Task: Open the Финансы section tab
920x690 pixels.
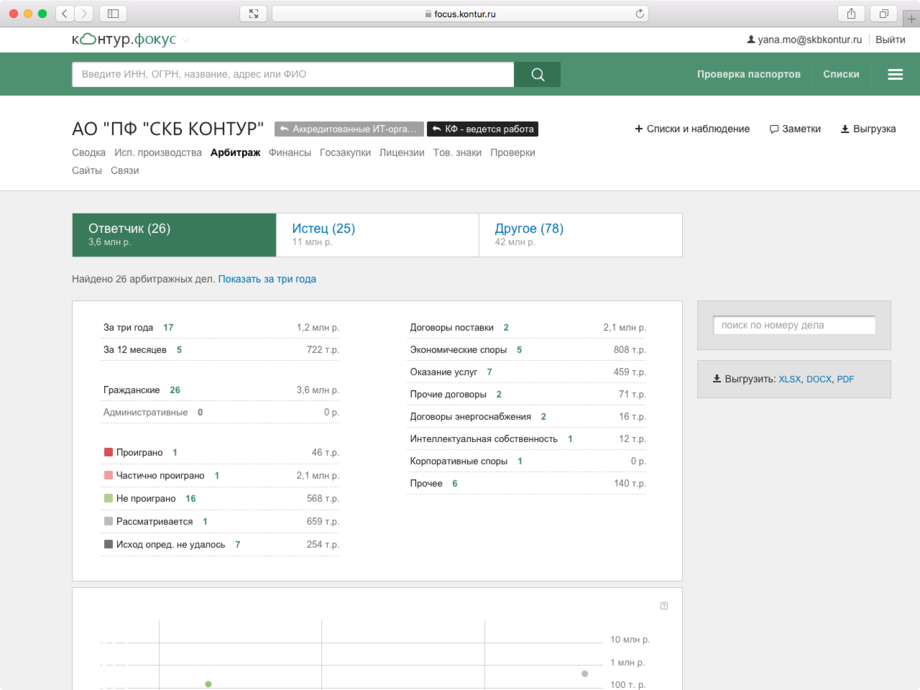Action: (290, 153)
